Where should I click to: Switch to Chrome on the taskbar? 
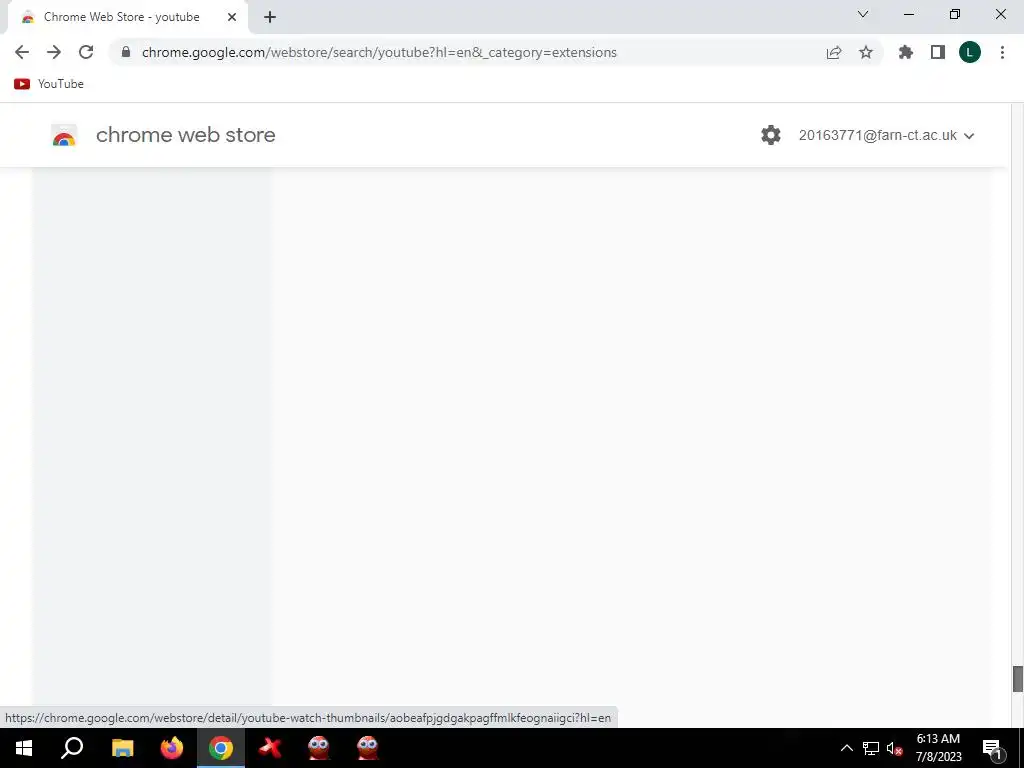click(221, 748)
